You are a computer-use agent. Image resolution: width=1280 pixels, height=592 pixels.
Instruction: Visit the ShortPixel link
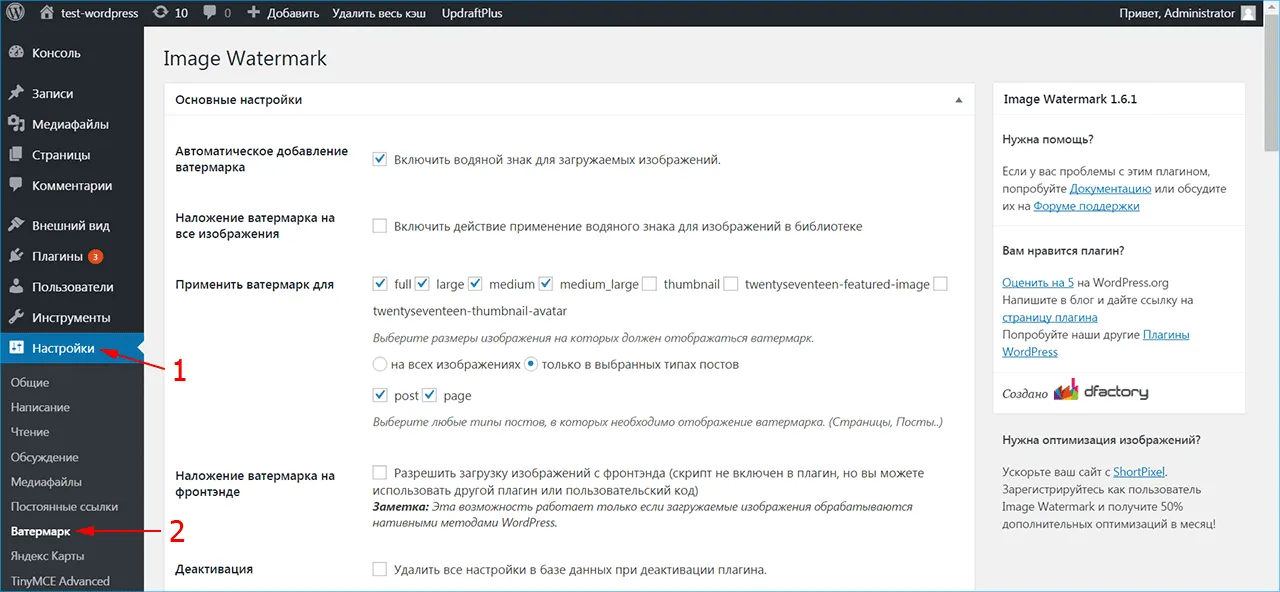coord(1139,471)
